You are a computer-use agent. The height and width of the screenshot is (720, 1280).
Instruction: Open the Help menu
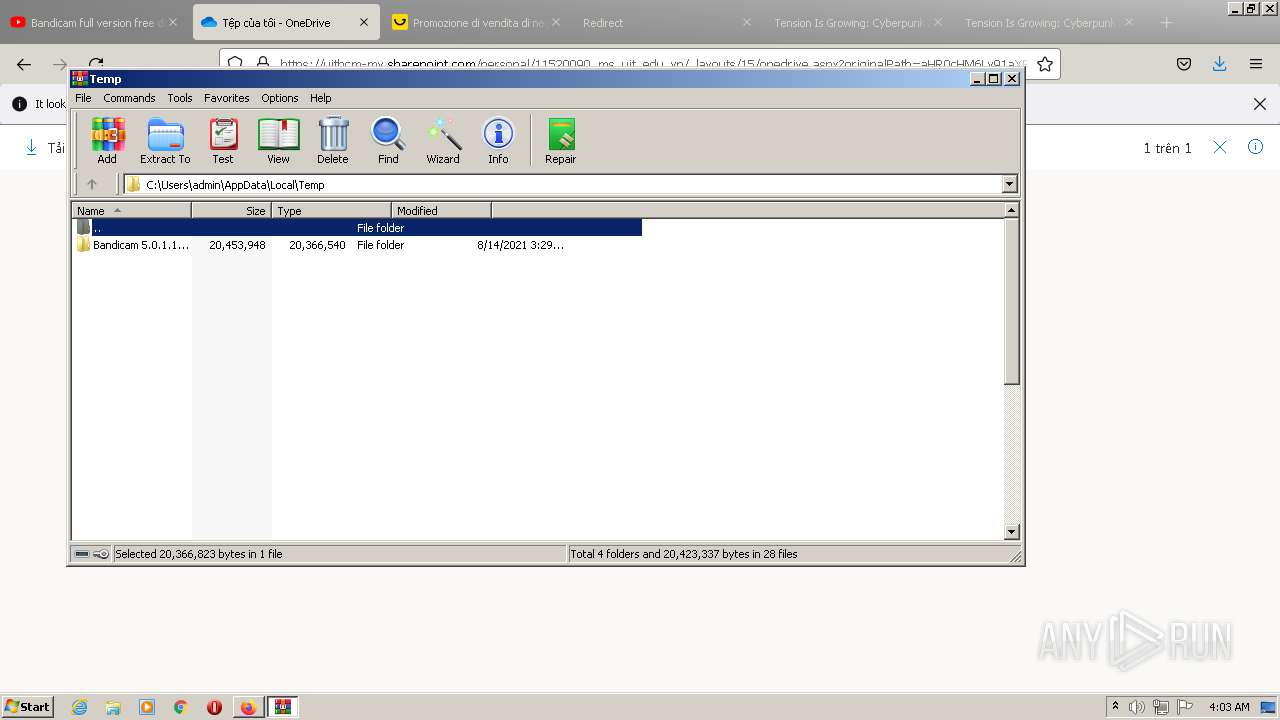tap(321, 98)
